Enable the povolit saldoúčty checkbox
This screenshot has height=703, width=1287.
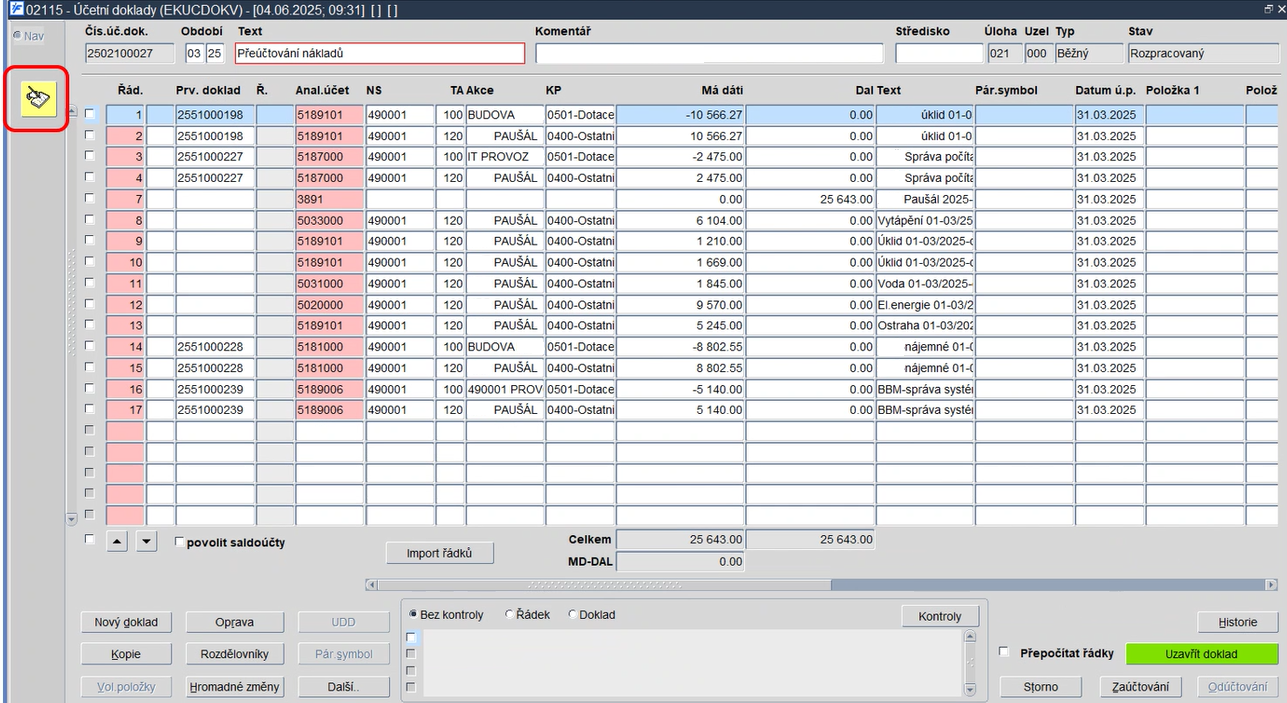tap(180, 543)
